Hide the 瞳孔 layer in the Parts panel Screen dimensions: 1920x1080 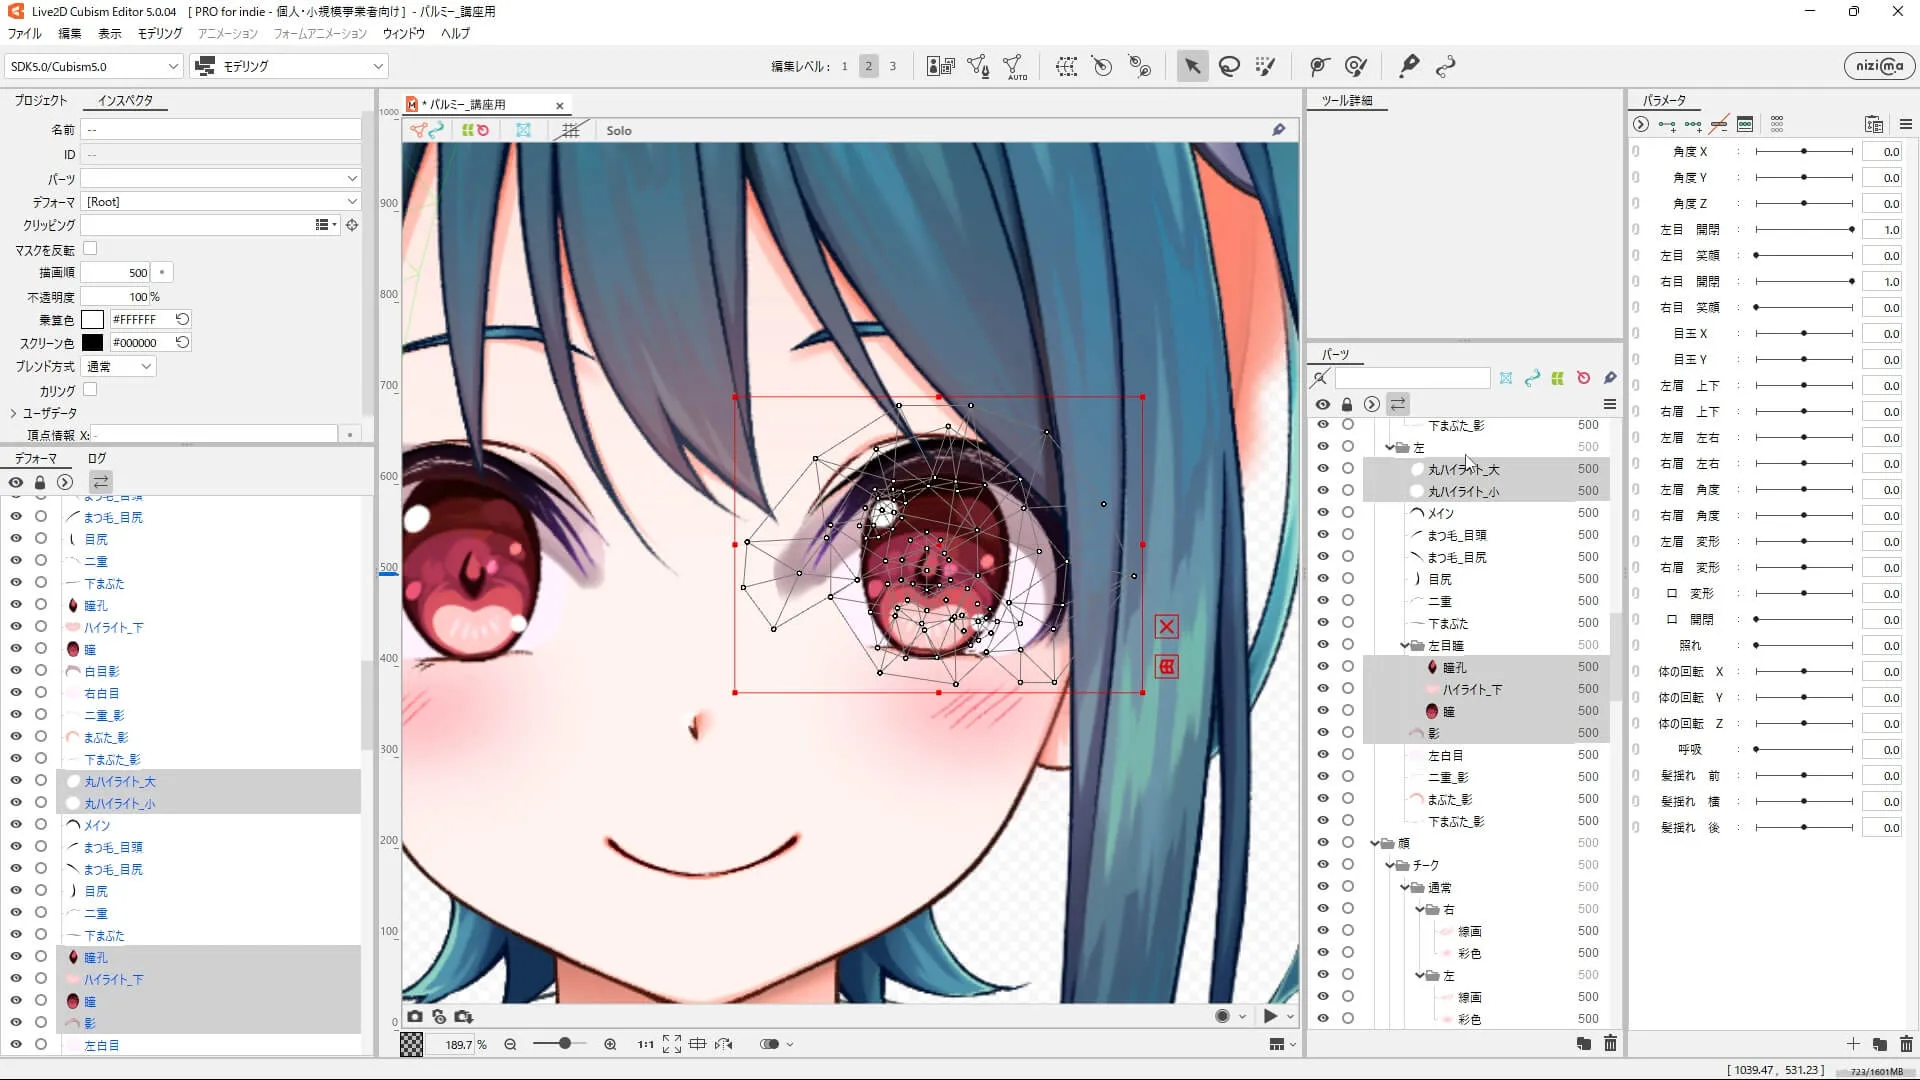[1323, 667]
